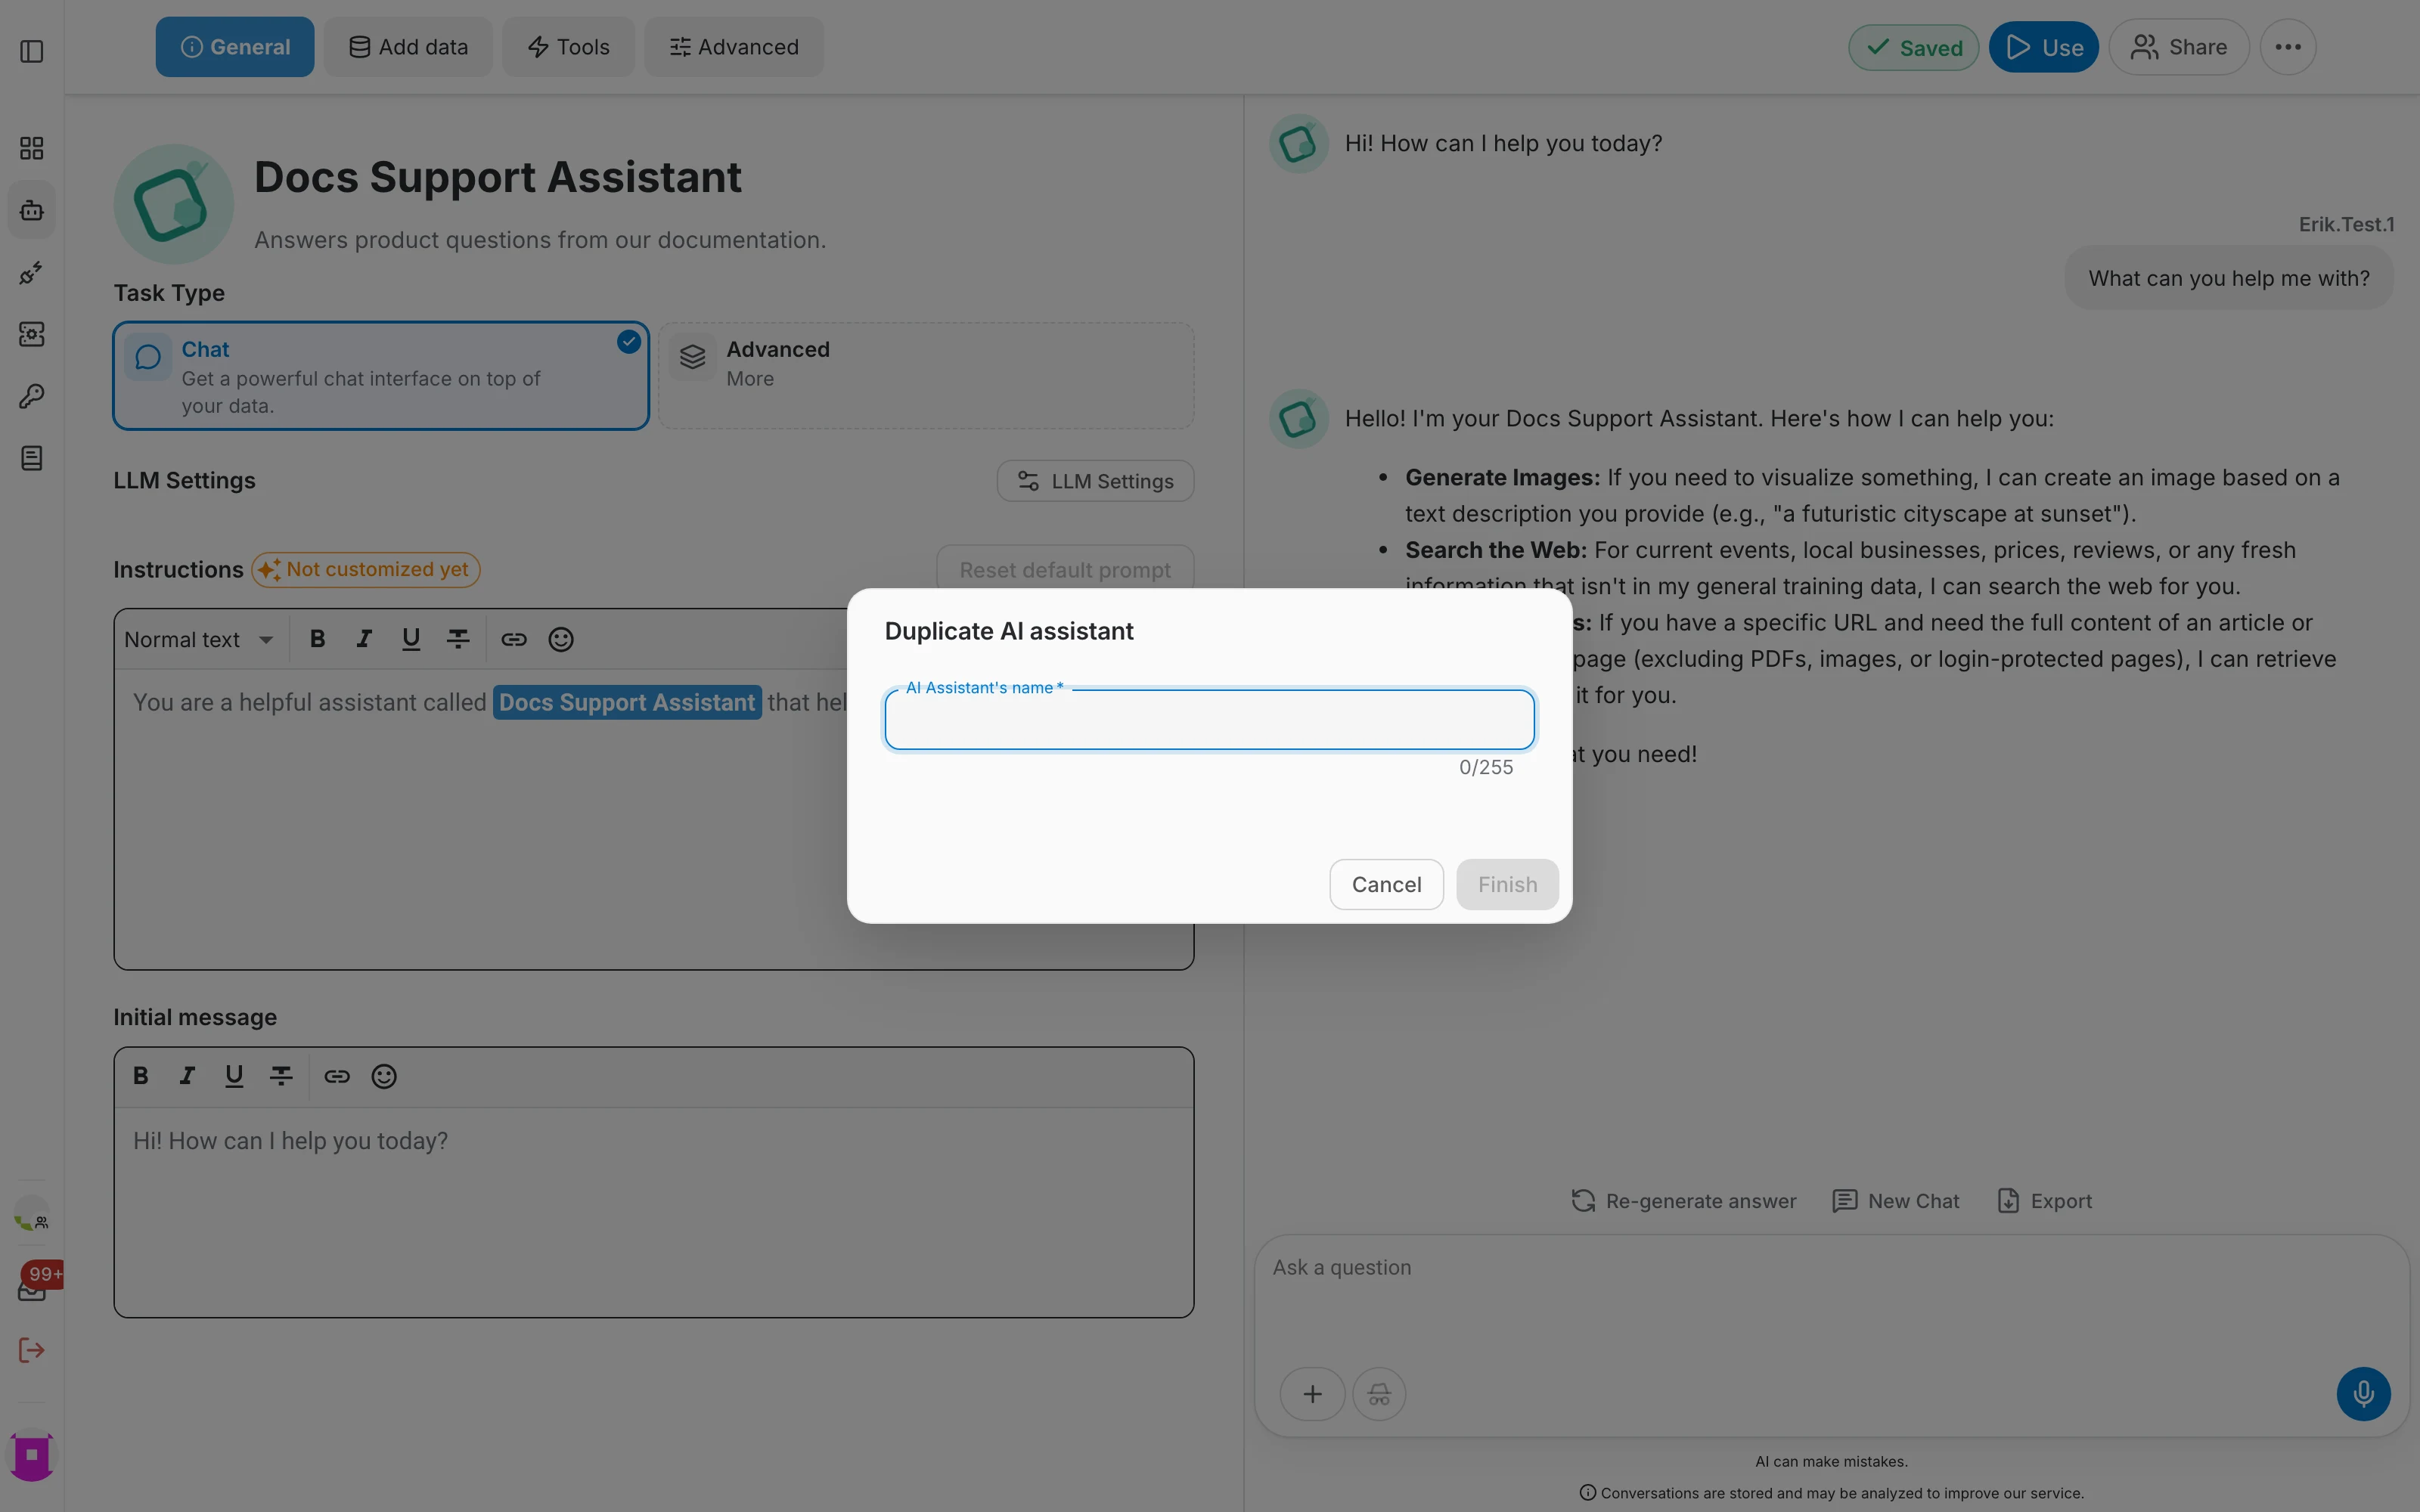2420x1512 pixels.
Task: Click Finish in Duplicate AI assistant dialog
Action: (x=1507, y=884)
